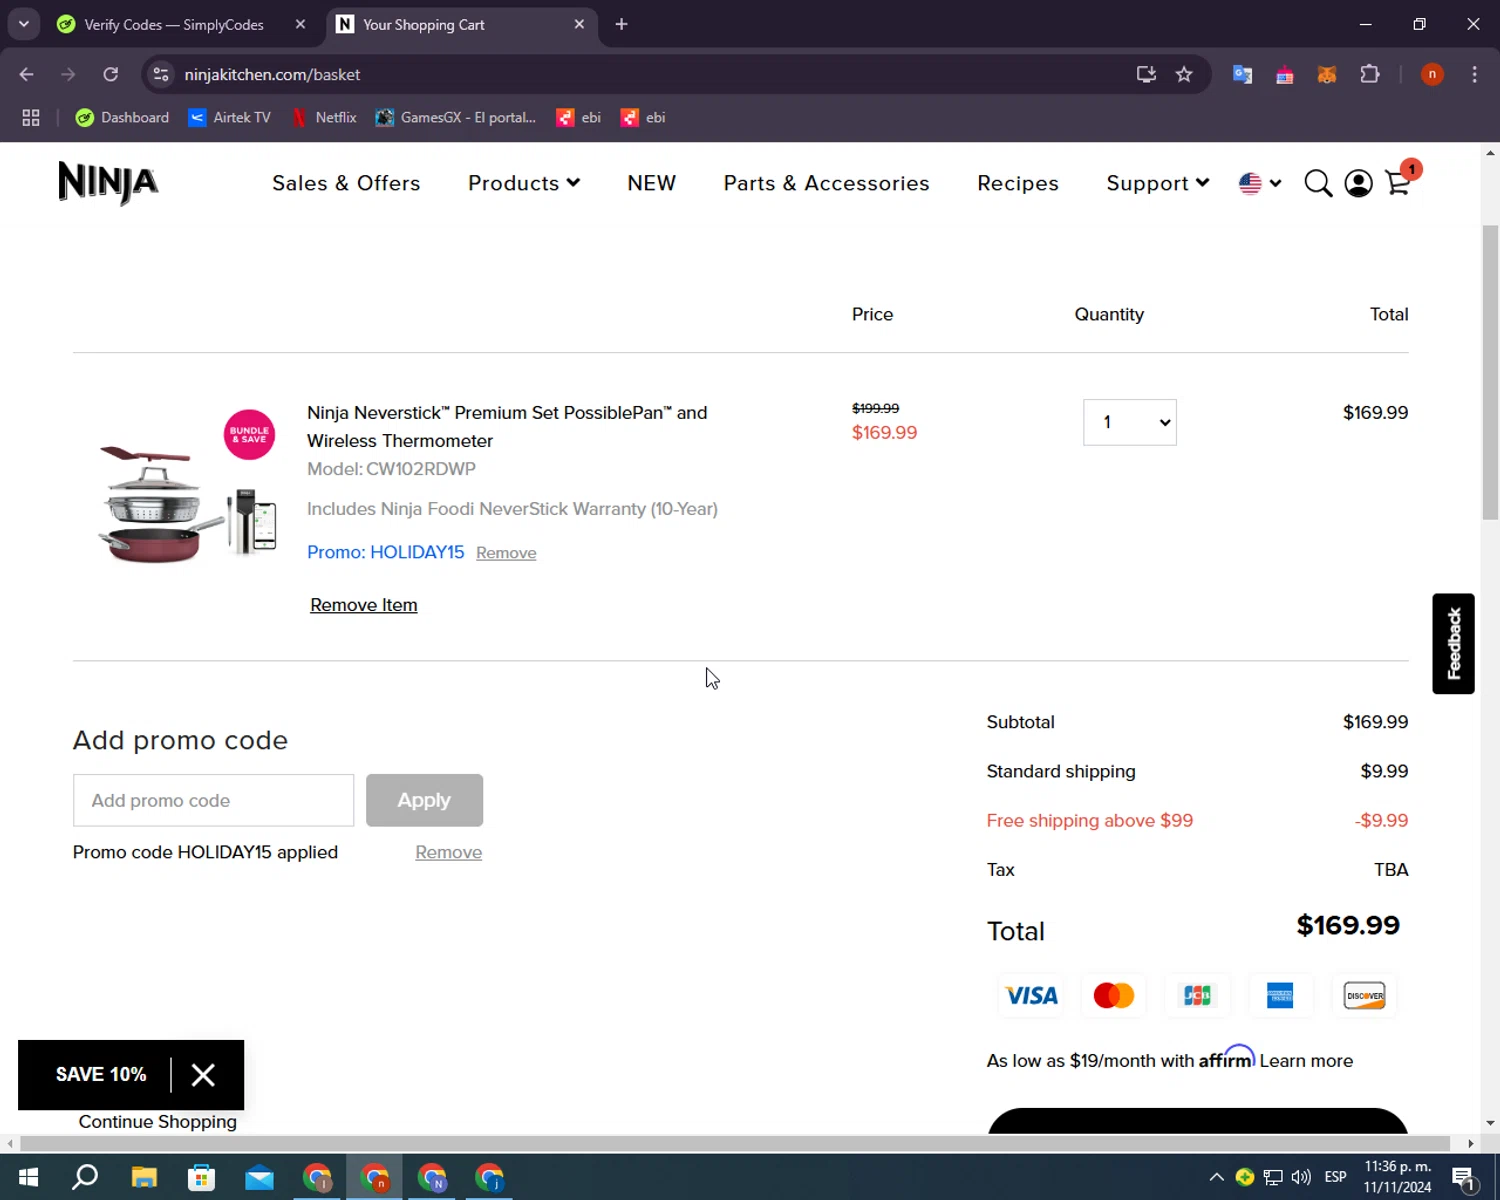Expand the Support menu
Image resolution: width=1500 pixels, height=1200 pixels.
click(x=1158, y=183)
